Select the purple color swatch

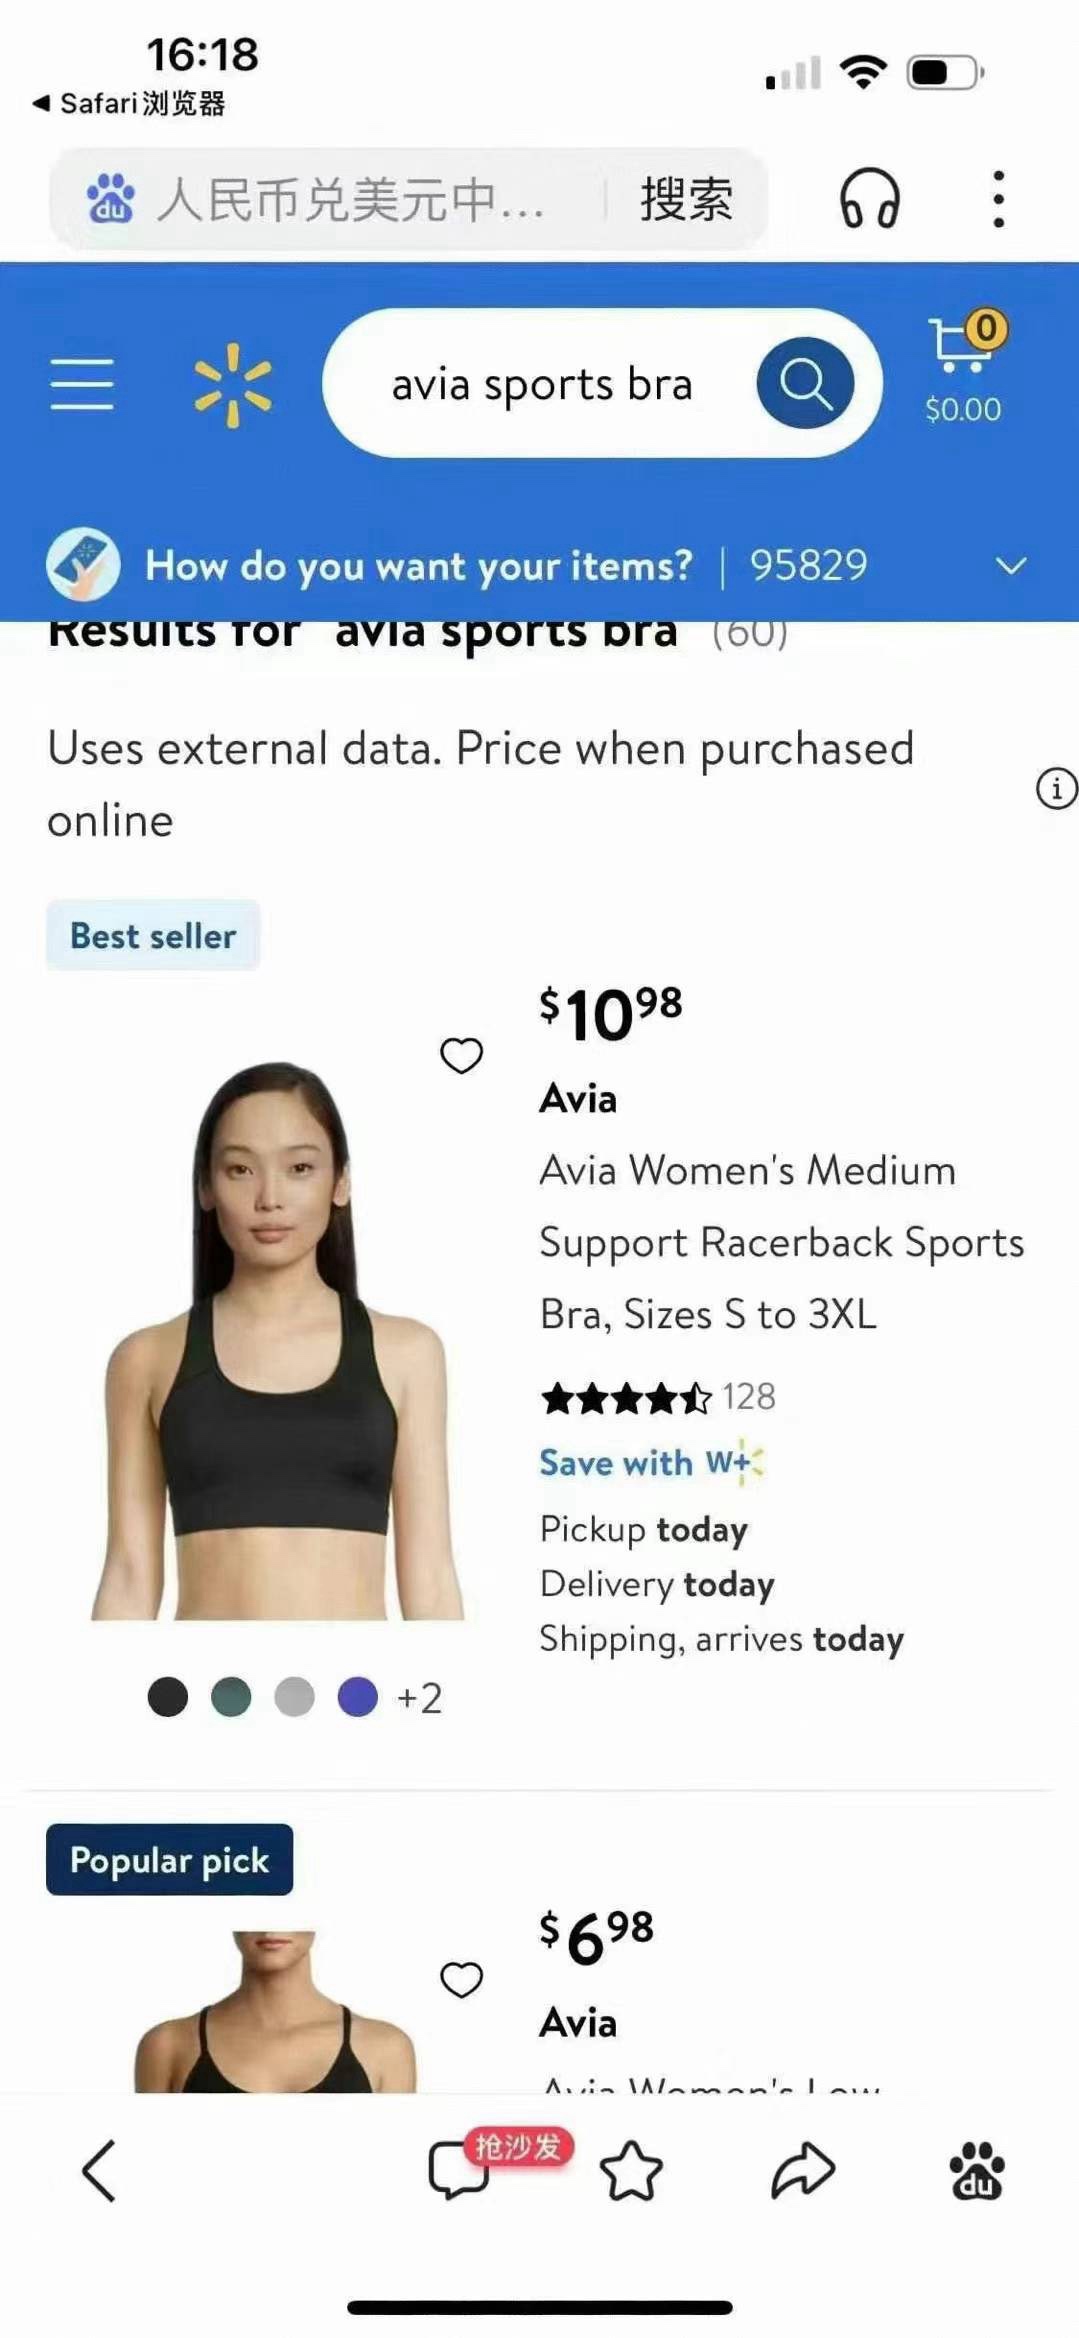click(x=357, y=1697)
